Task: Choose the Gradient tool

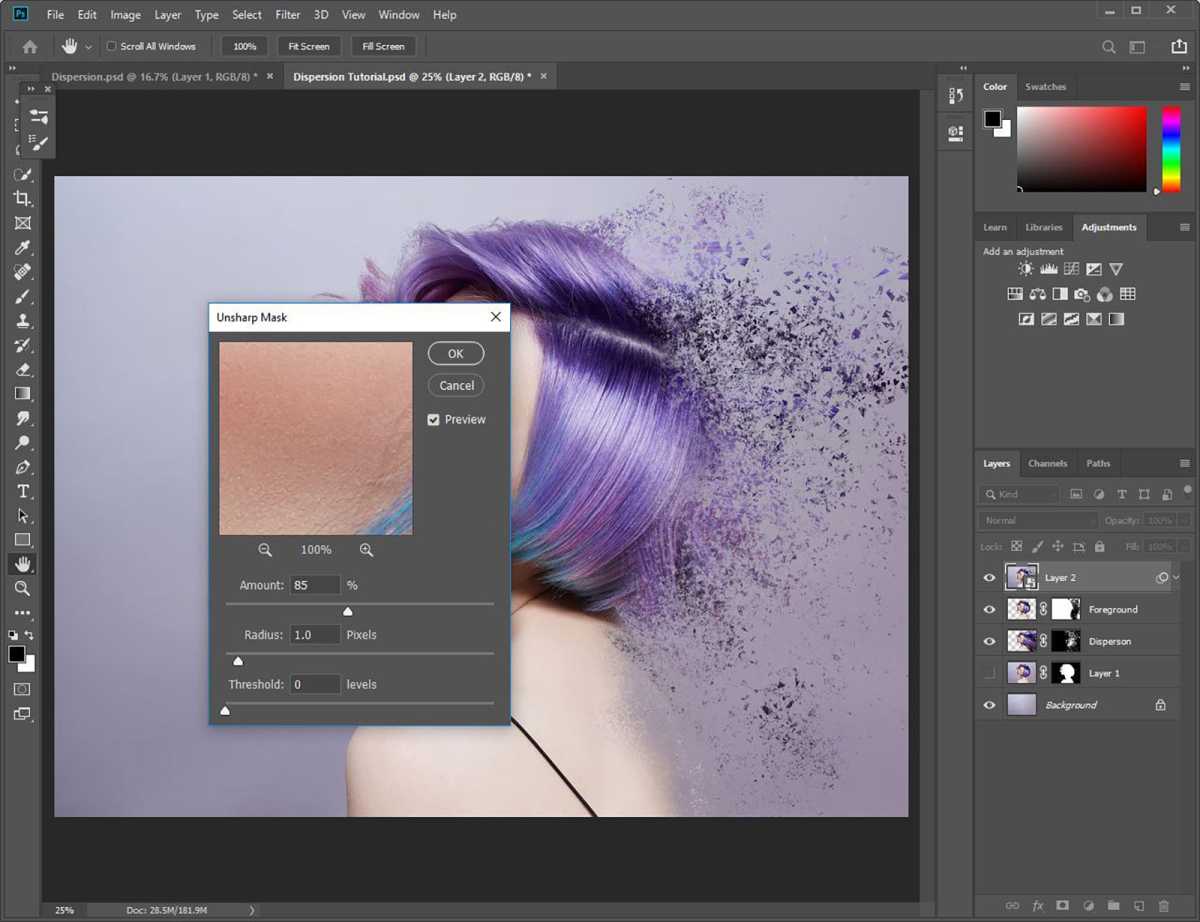Action: 23,393
